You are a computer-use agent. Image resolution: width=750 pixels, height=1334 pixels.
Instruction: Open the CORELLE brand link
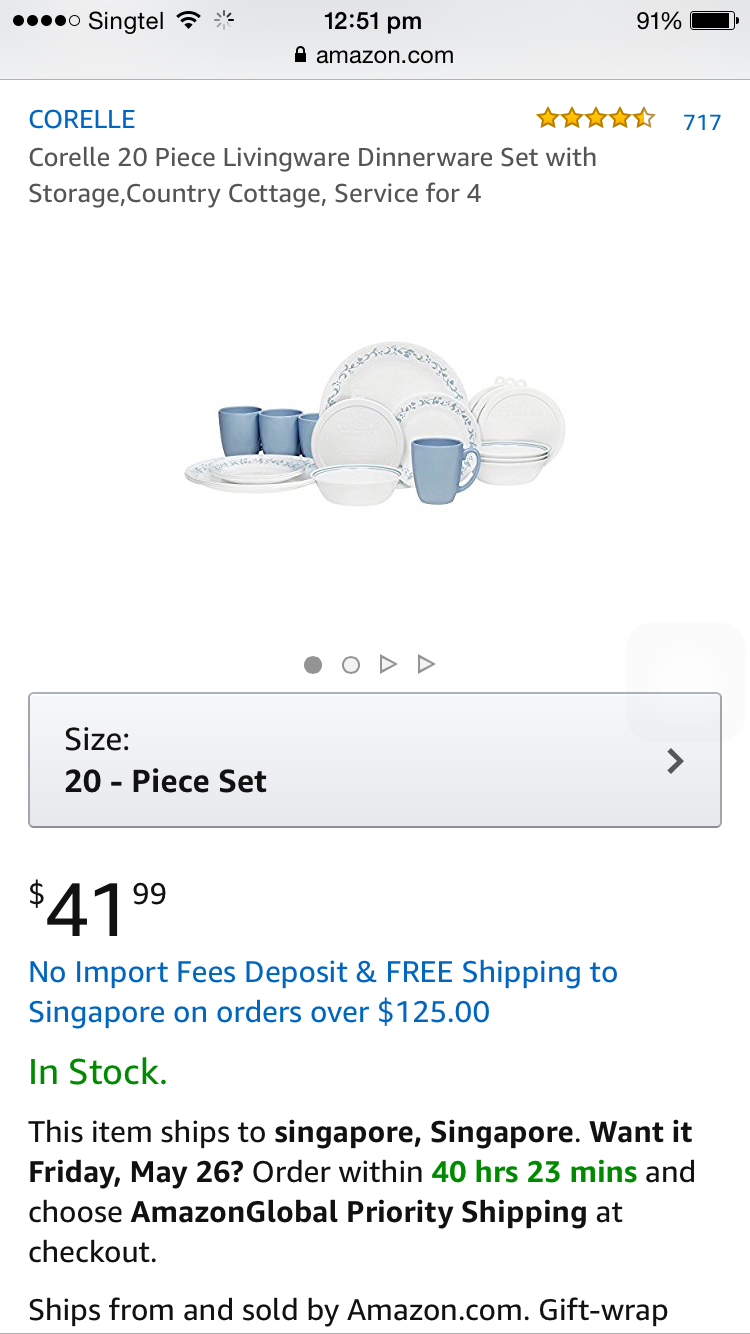[x=82, y=120]
